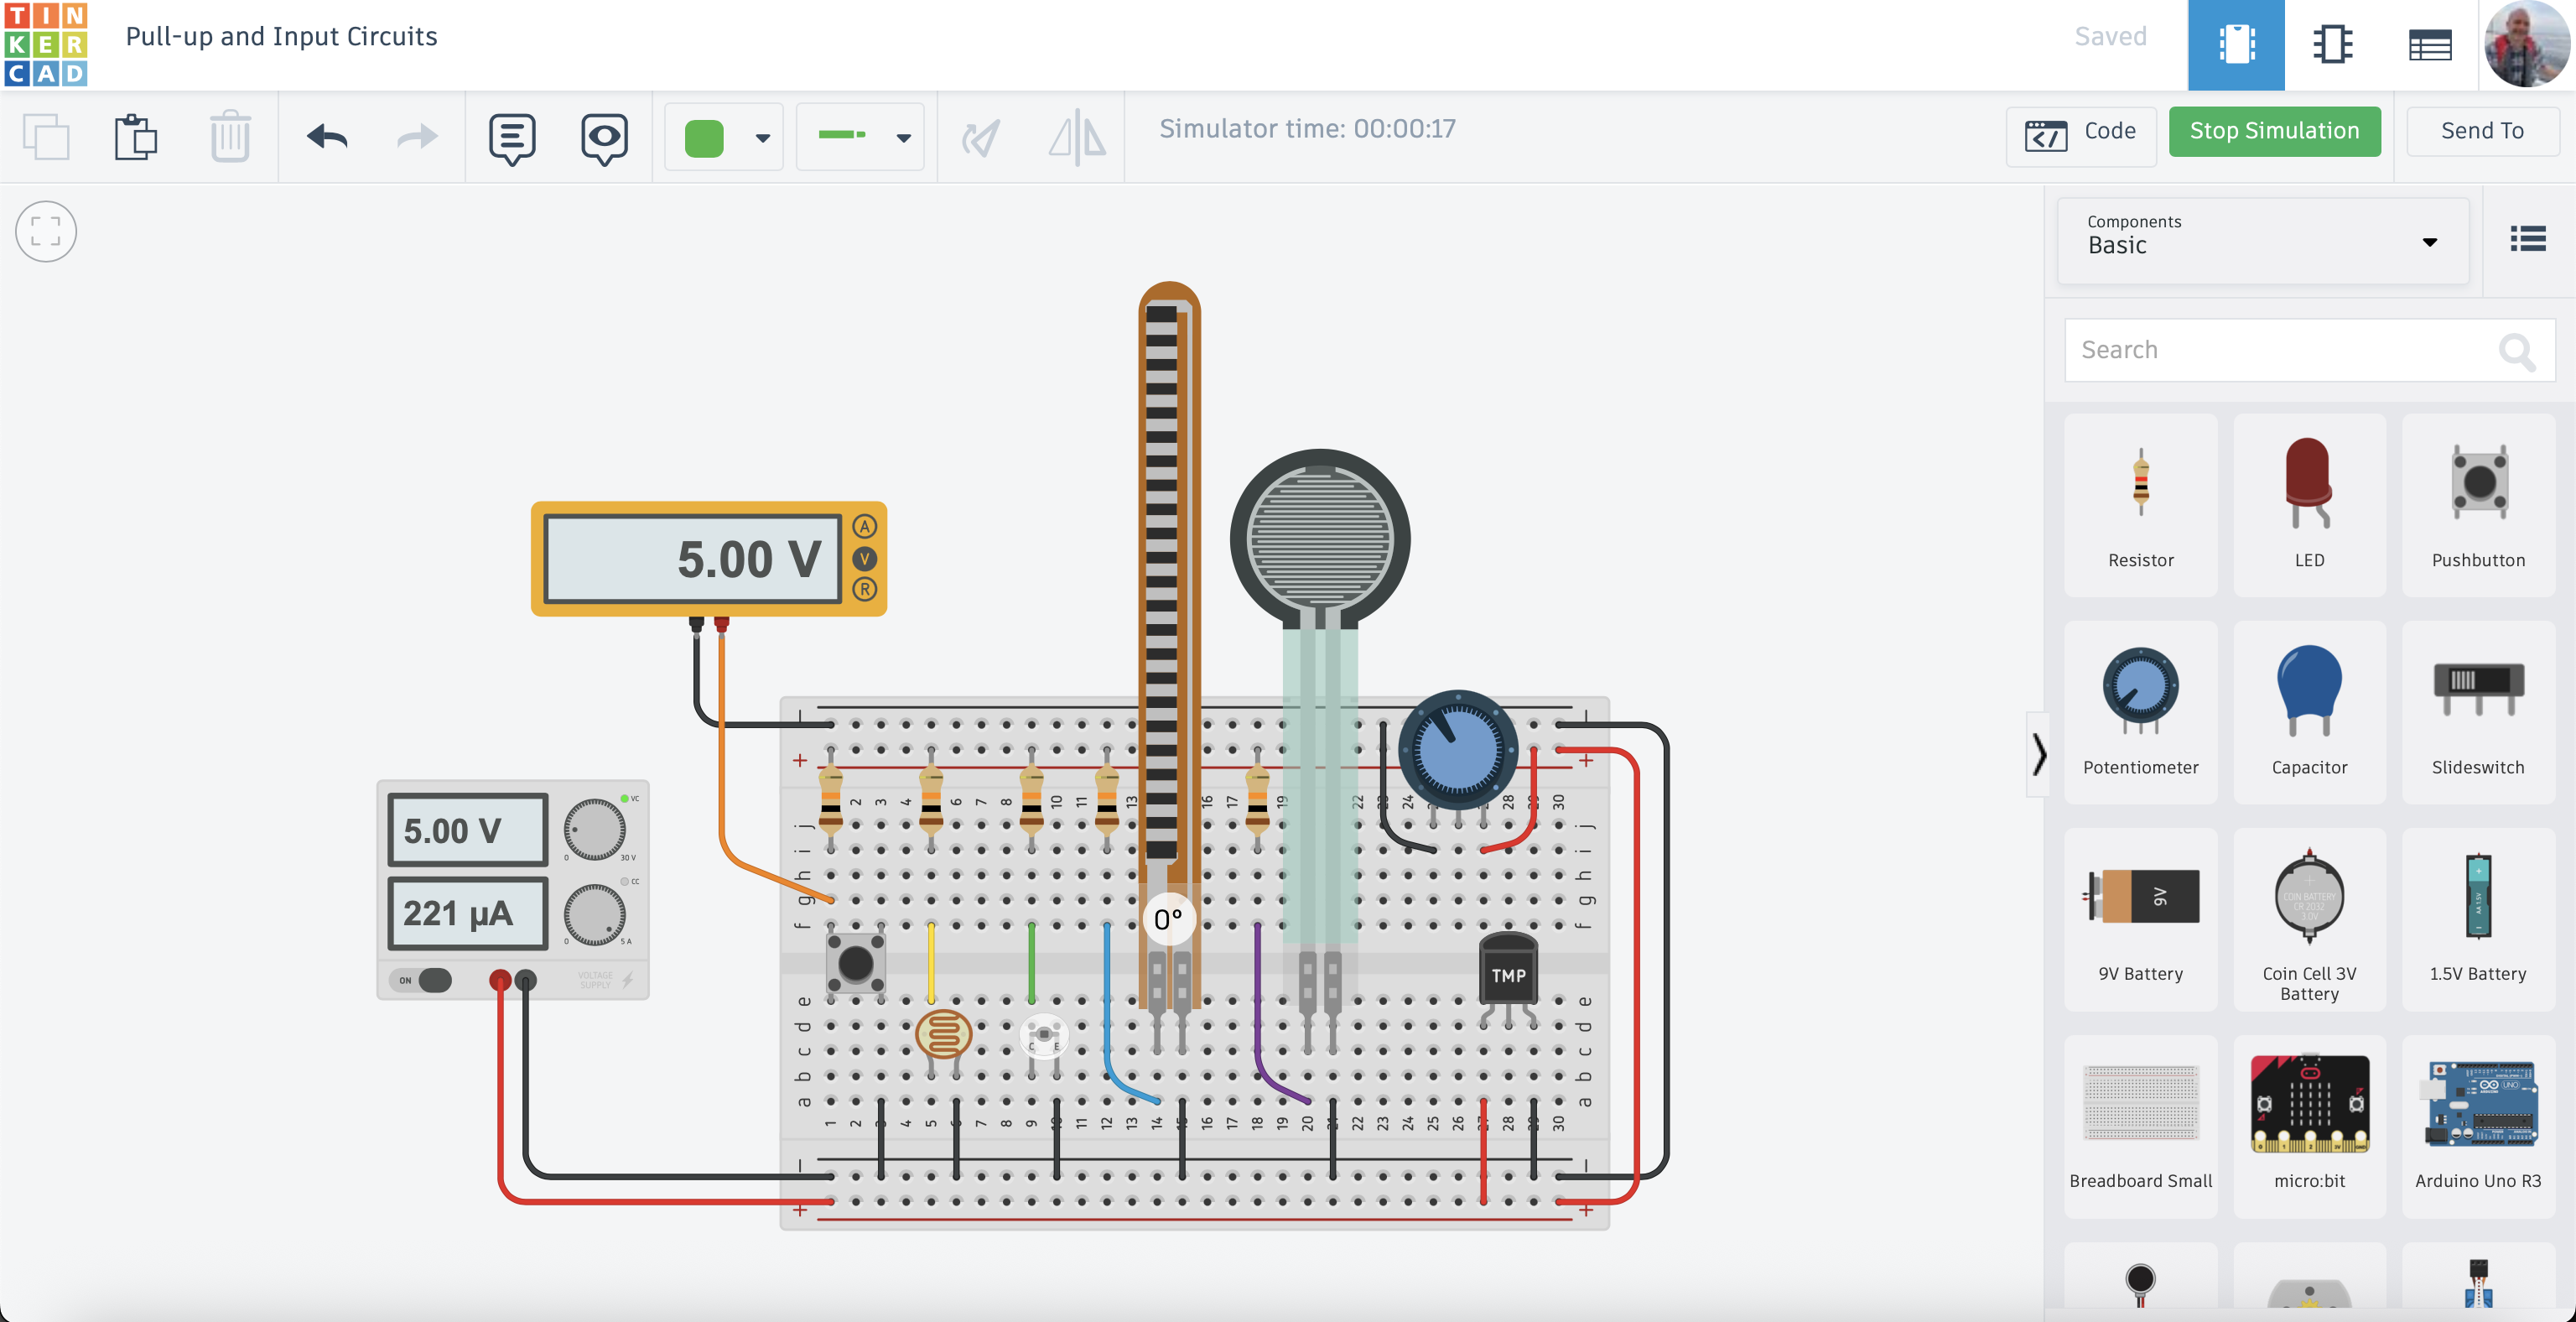Click the round force sensor pad
Image resolution: width=2576 pixels, height=1322 pixels.
pyautogui.click(x=1320, y=538)
